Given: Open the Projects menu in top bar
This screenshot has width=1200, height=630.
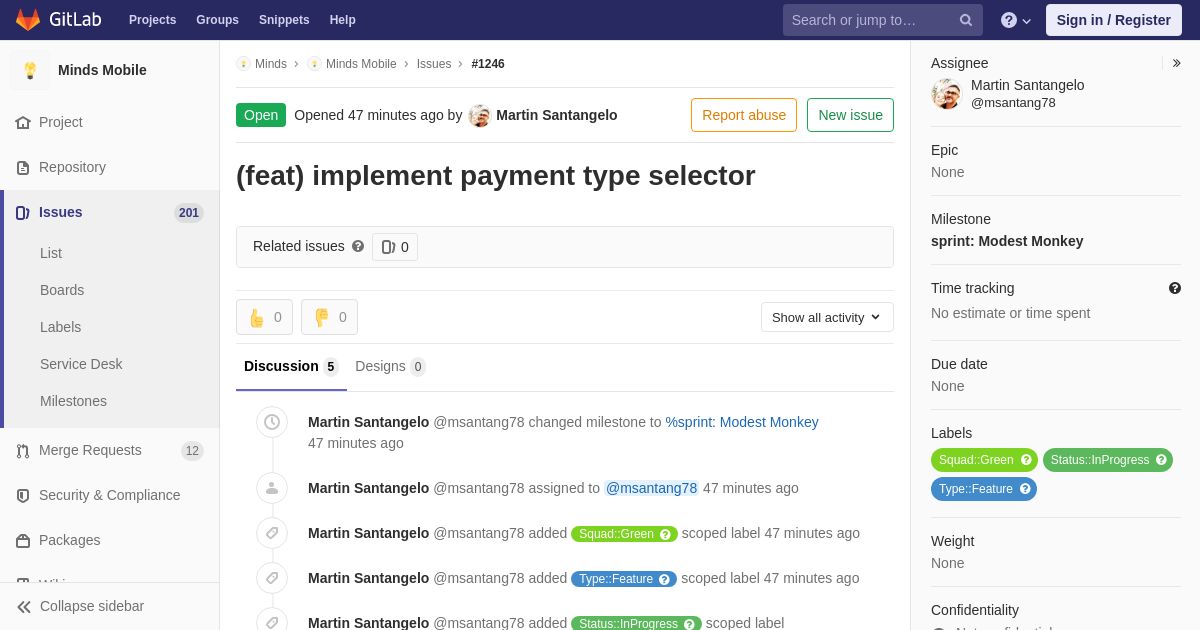Looking at the screenshot, I should coord(152,20).
